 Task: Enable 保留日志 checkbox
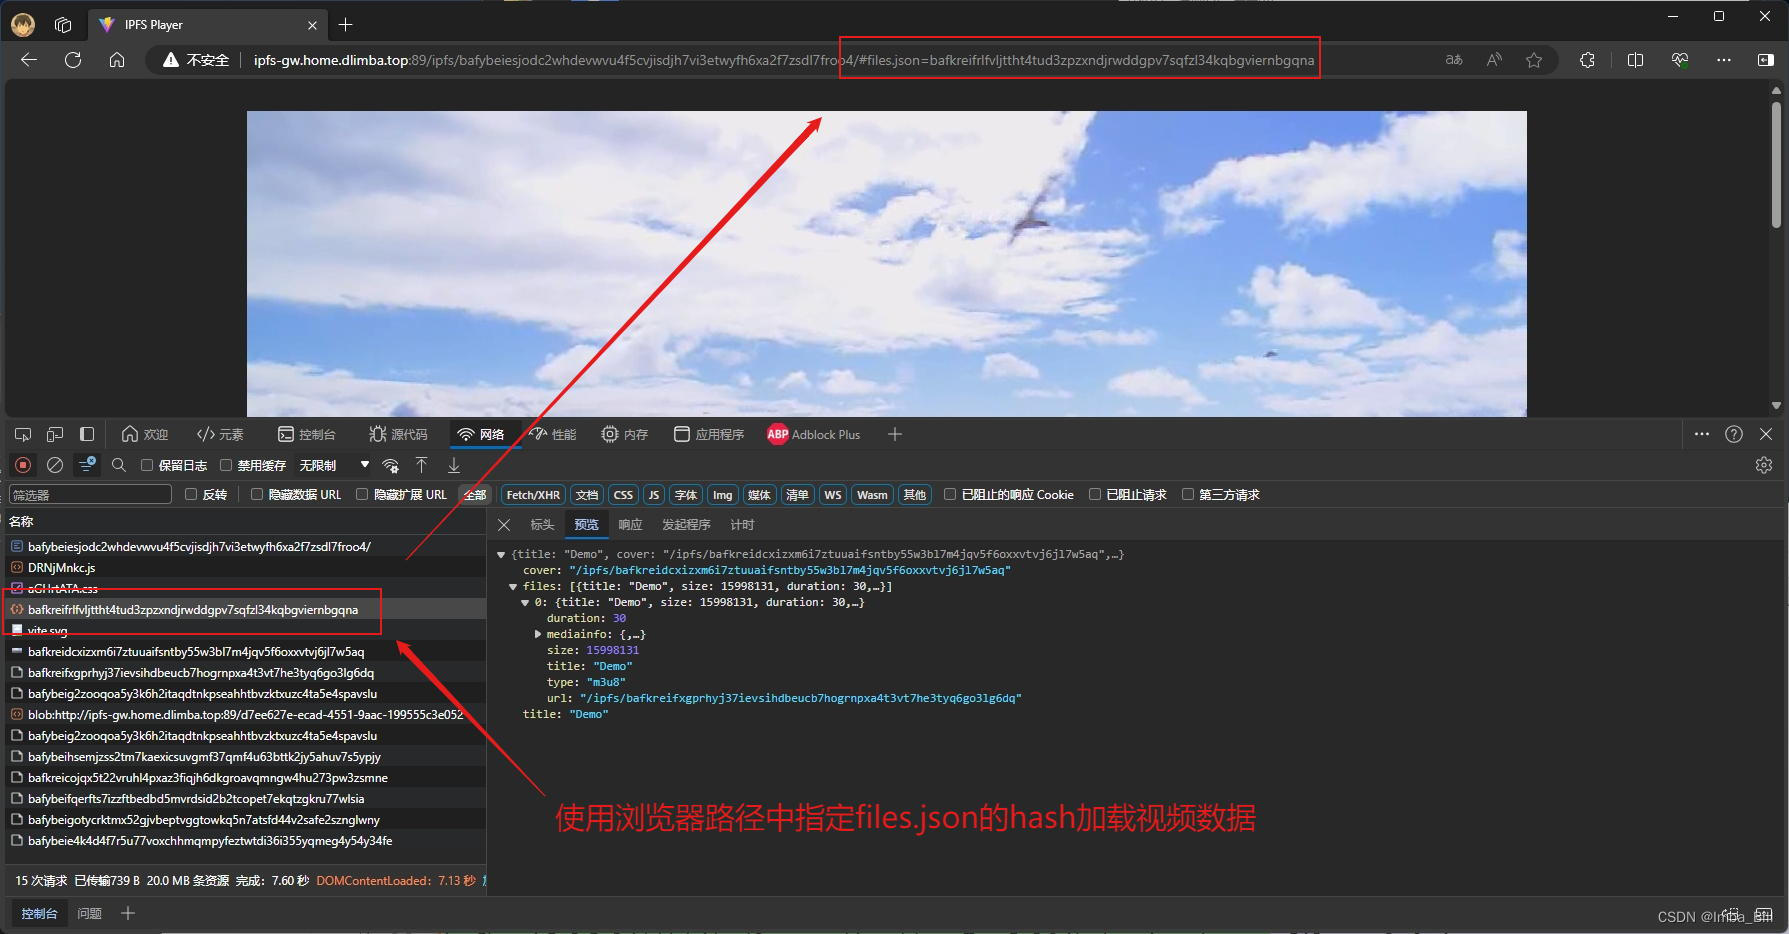147,465
